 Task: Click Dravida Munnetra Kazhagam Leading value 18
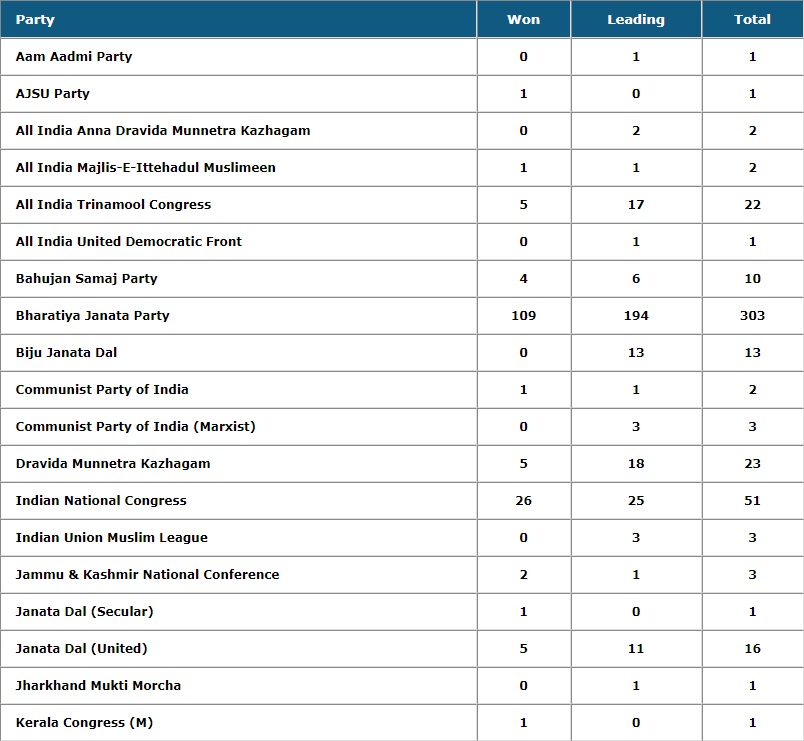pos(636,463)
